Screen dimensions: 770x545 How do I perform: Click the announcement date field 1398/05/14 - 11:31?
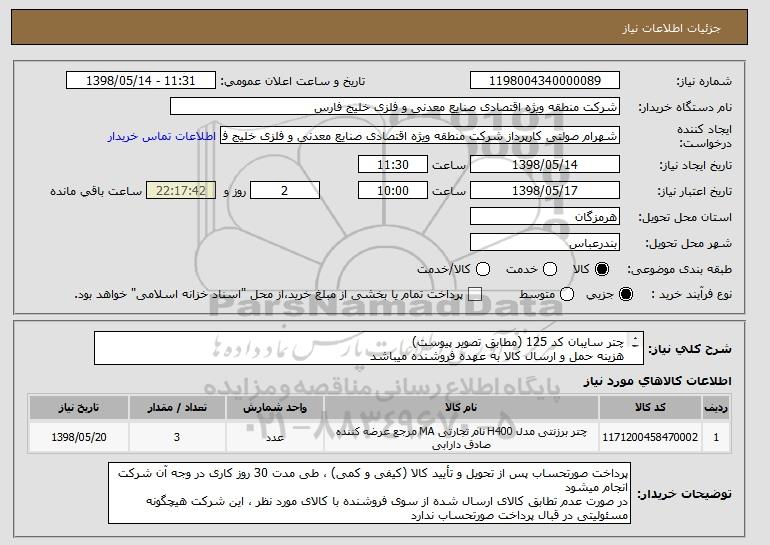[140, 81]
